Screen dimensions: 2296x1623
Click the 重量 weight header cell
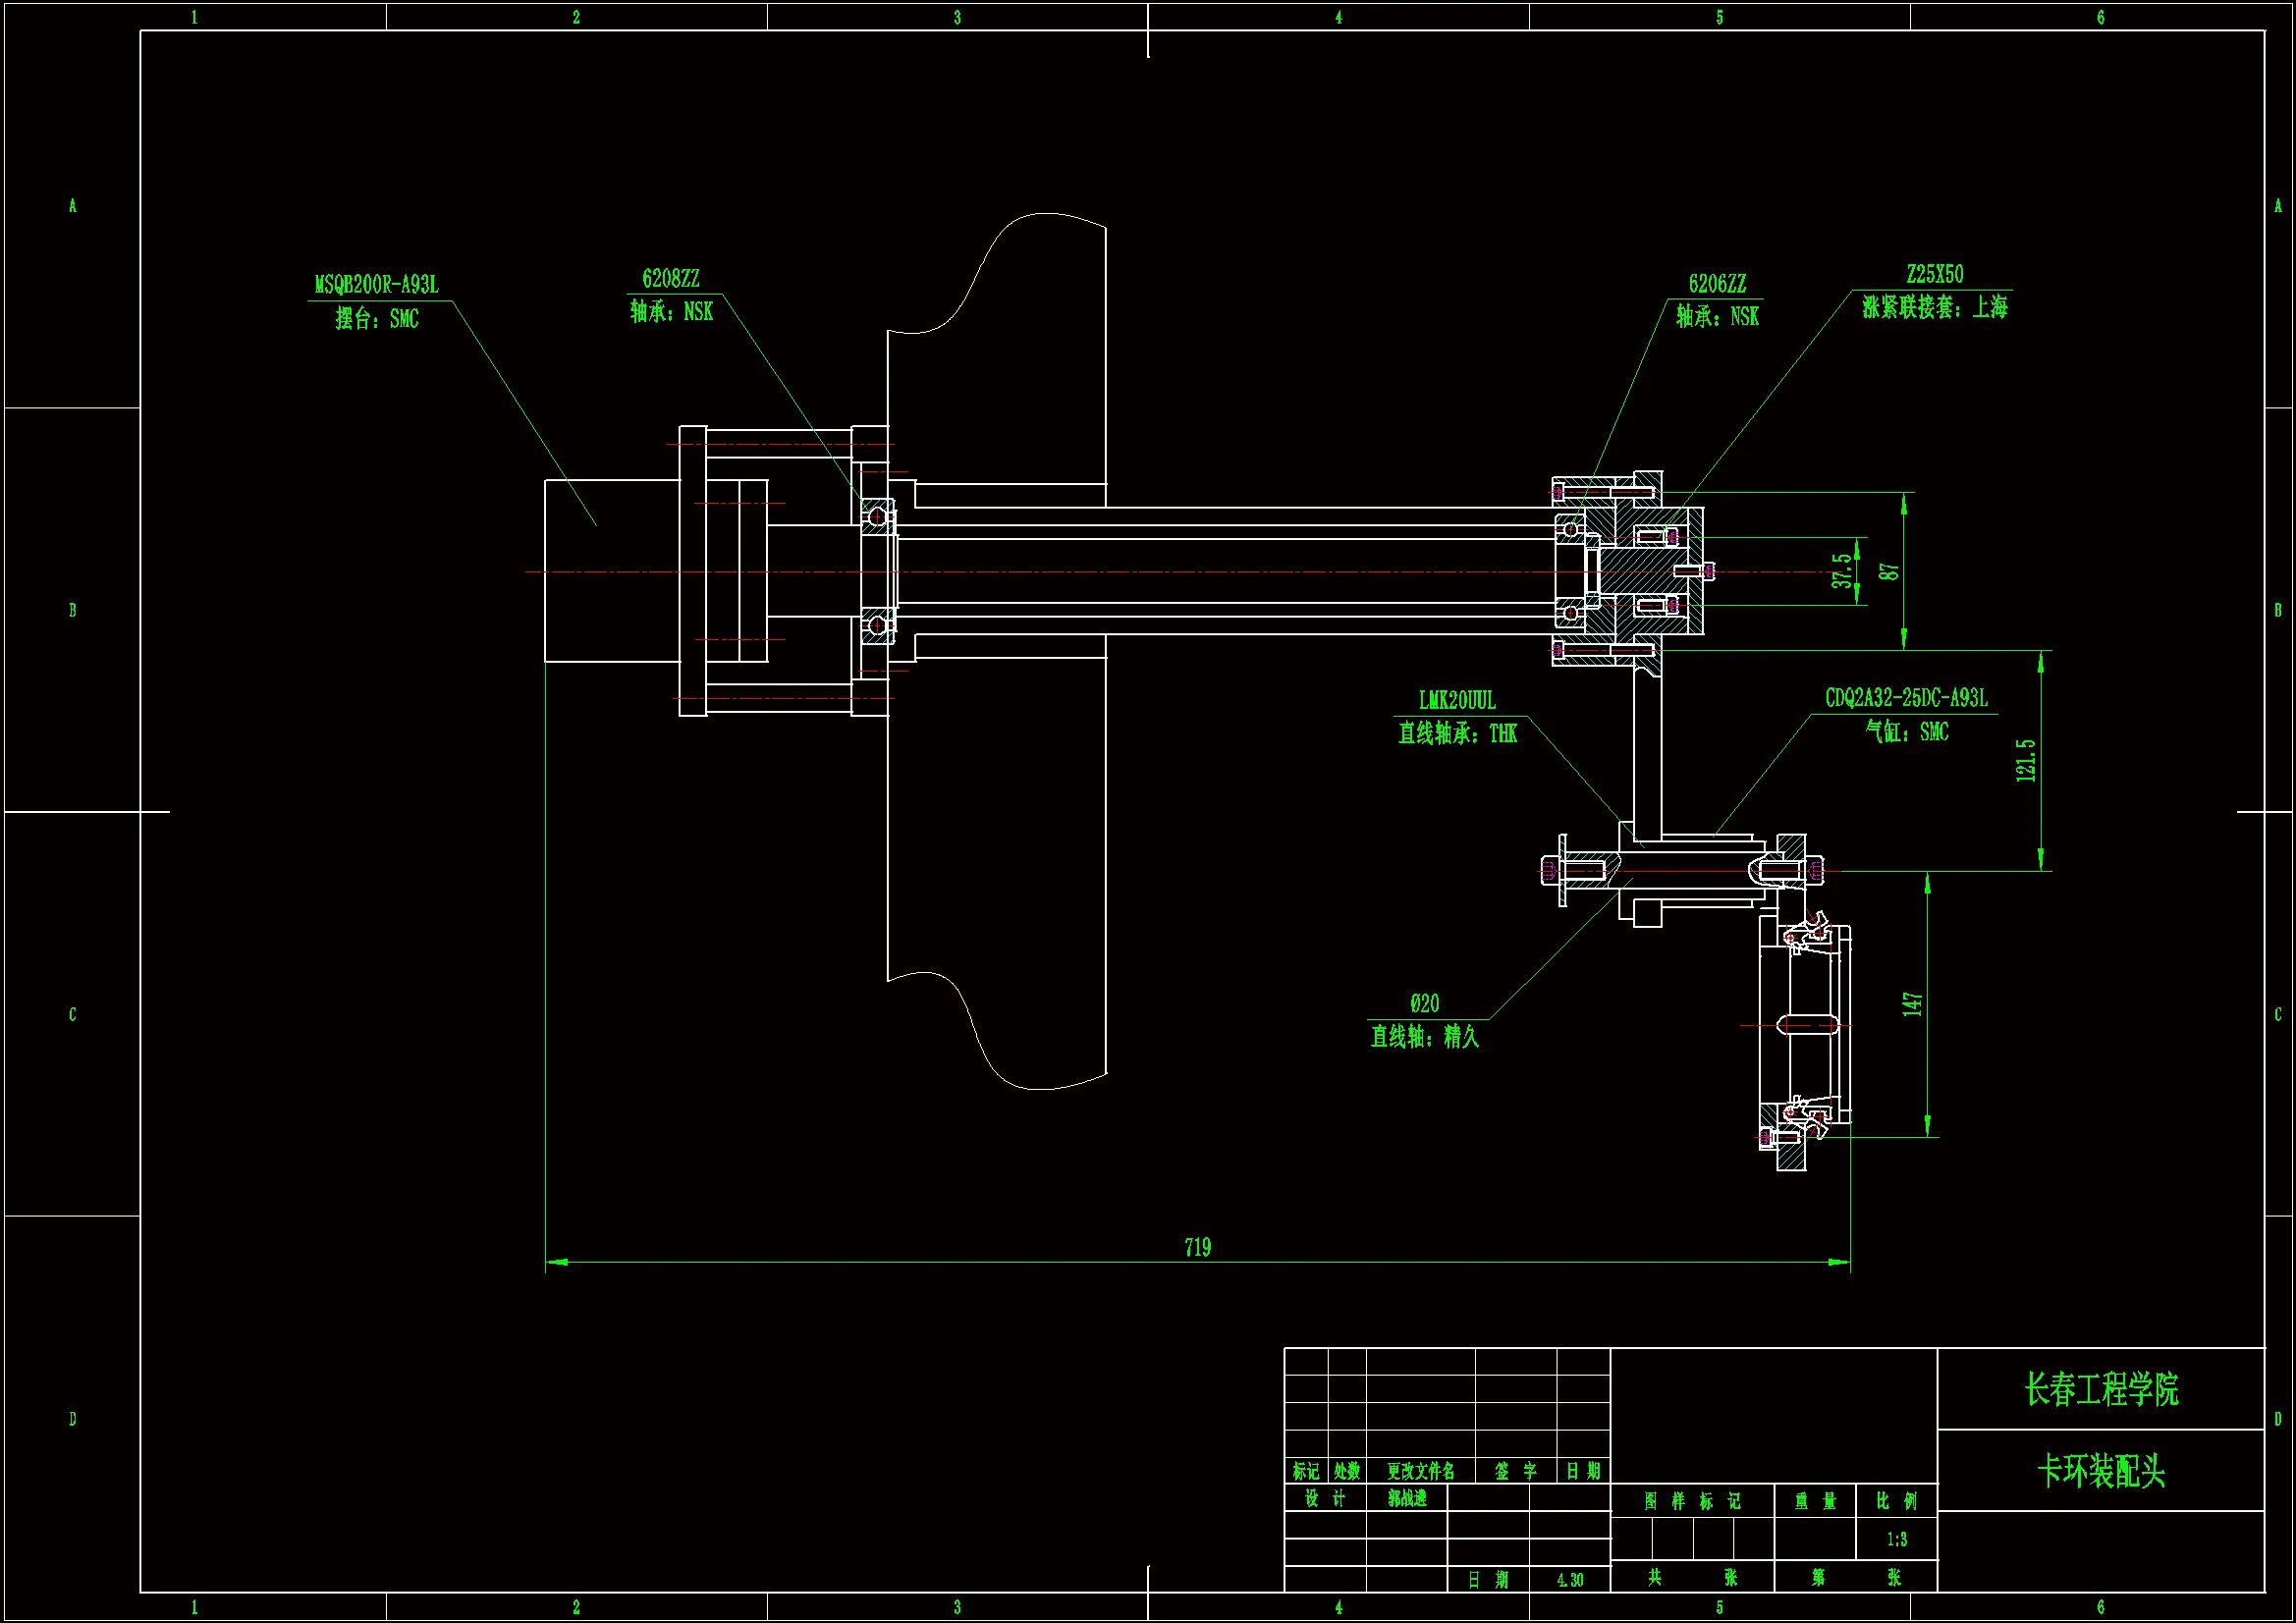pos(1815,1501)
